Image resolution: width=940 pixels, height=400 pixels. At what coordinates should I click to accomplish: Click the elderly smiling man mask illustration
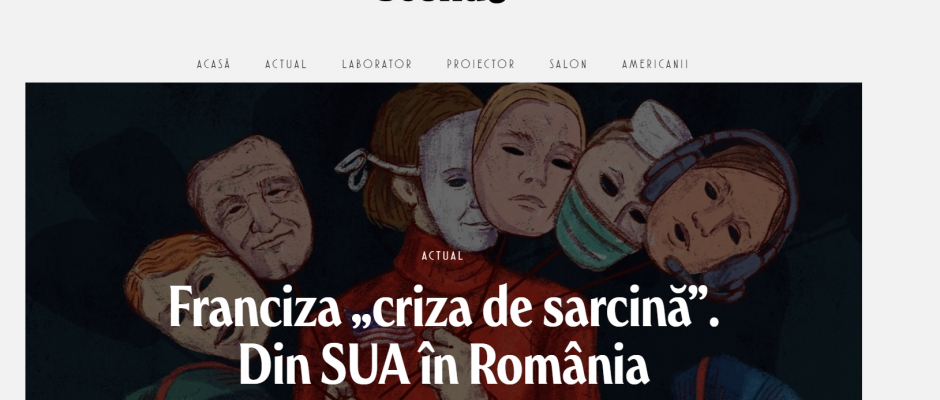[251, 207]
